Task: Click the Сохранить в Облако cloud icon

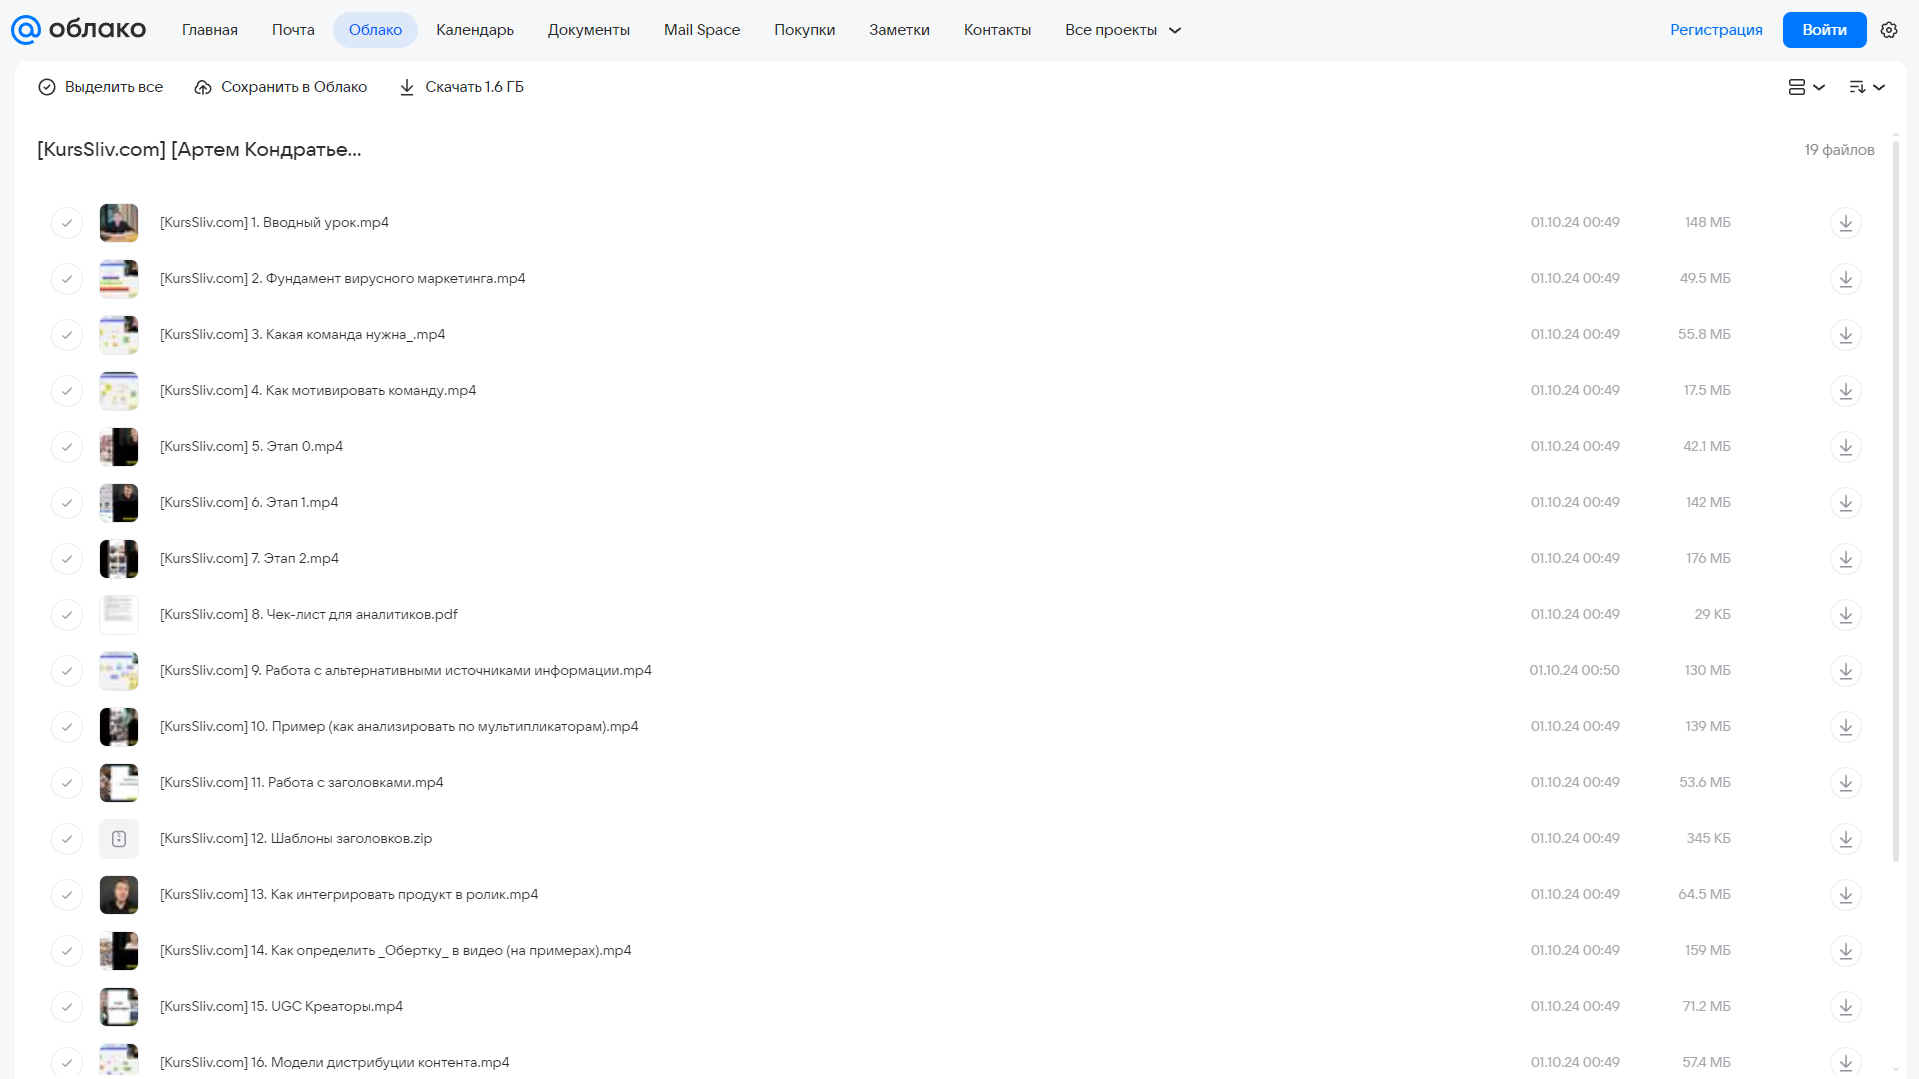Action: (x=203, y=87)
